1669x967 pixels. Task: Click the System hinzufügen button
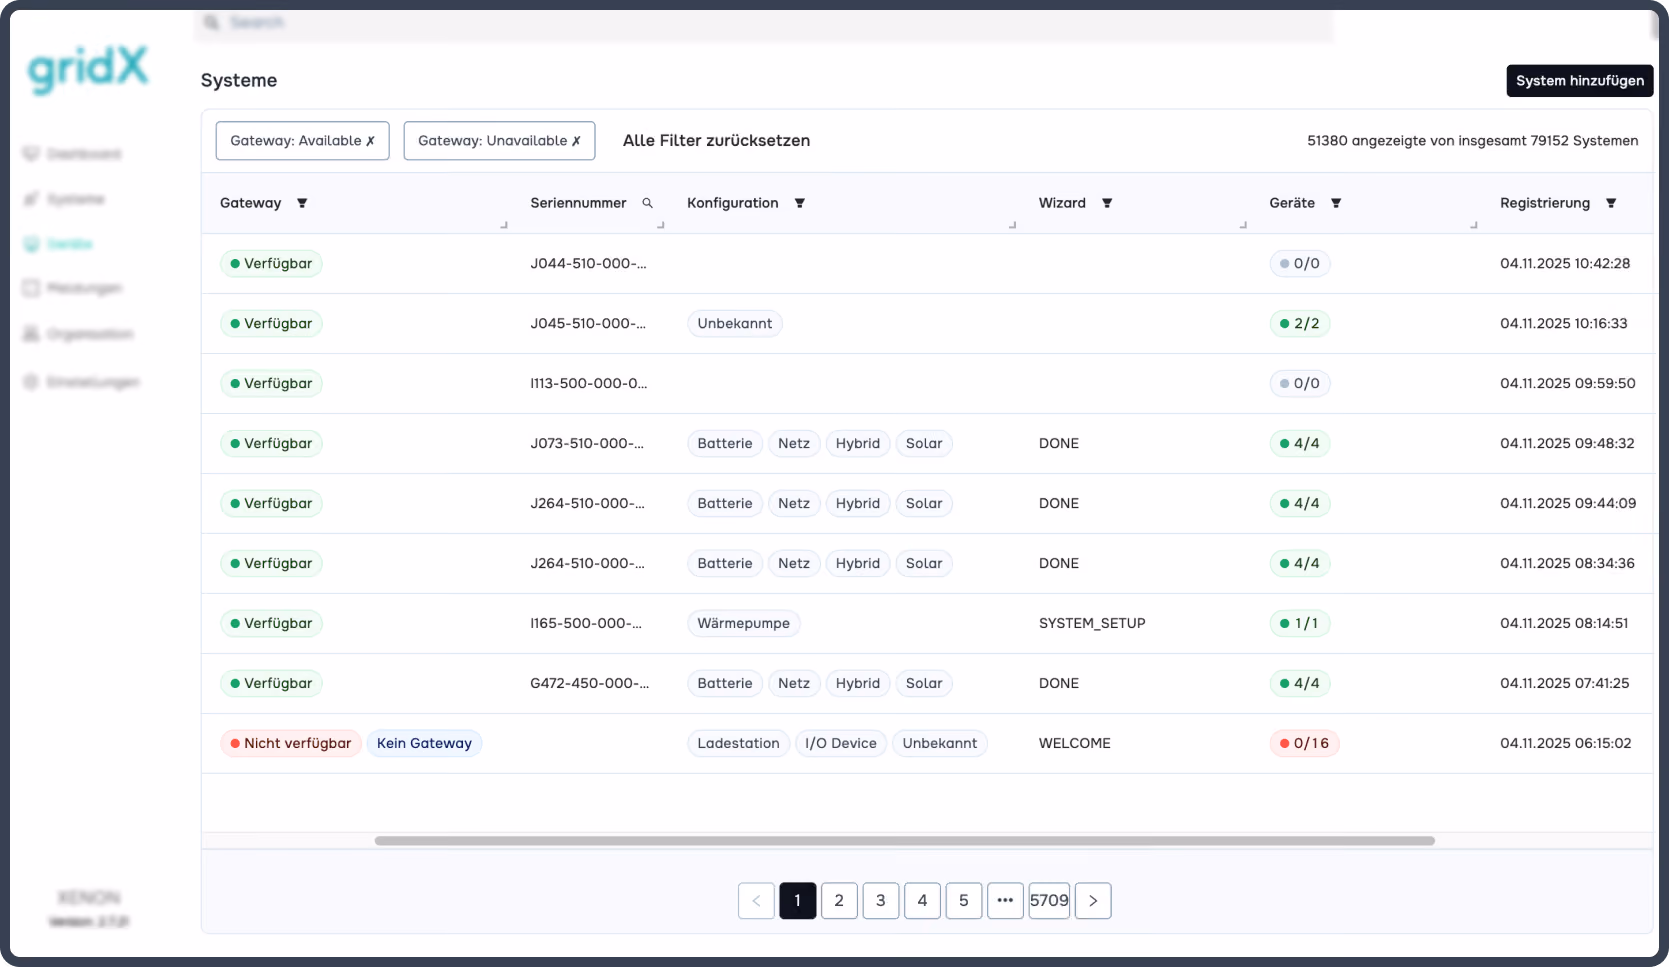1579,81
